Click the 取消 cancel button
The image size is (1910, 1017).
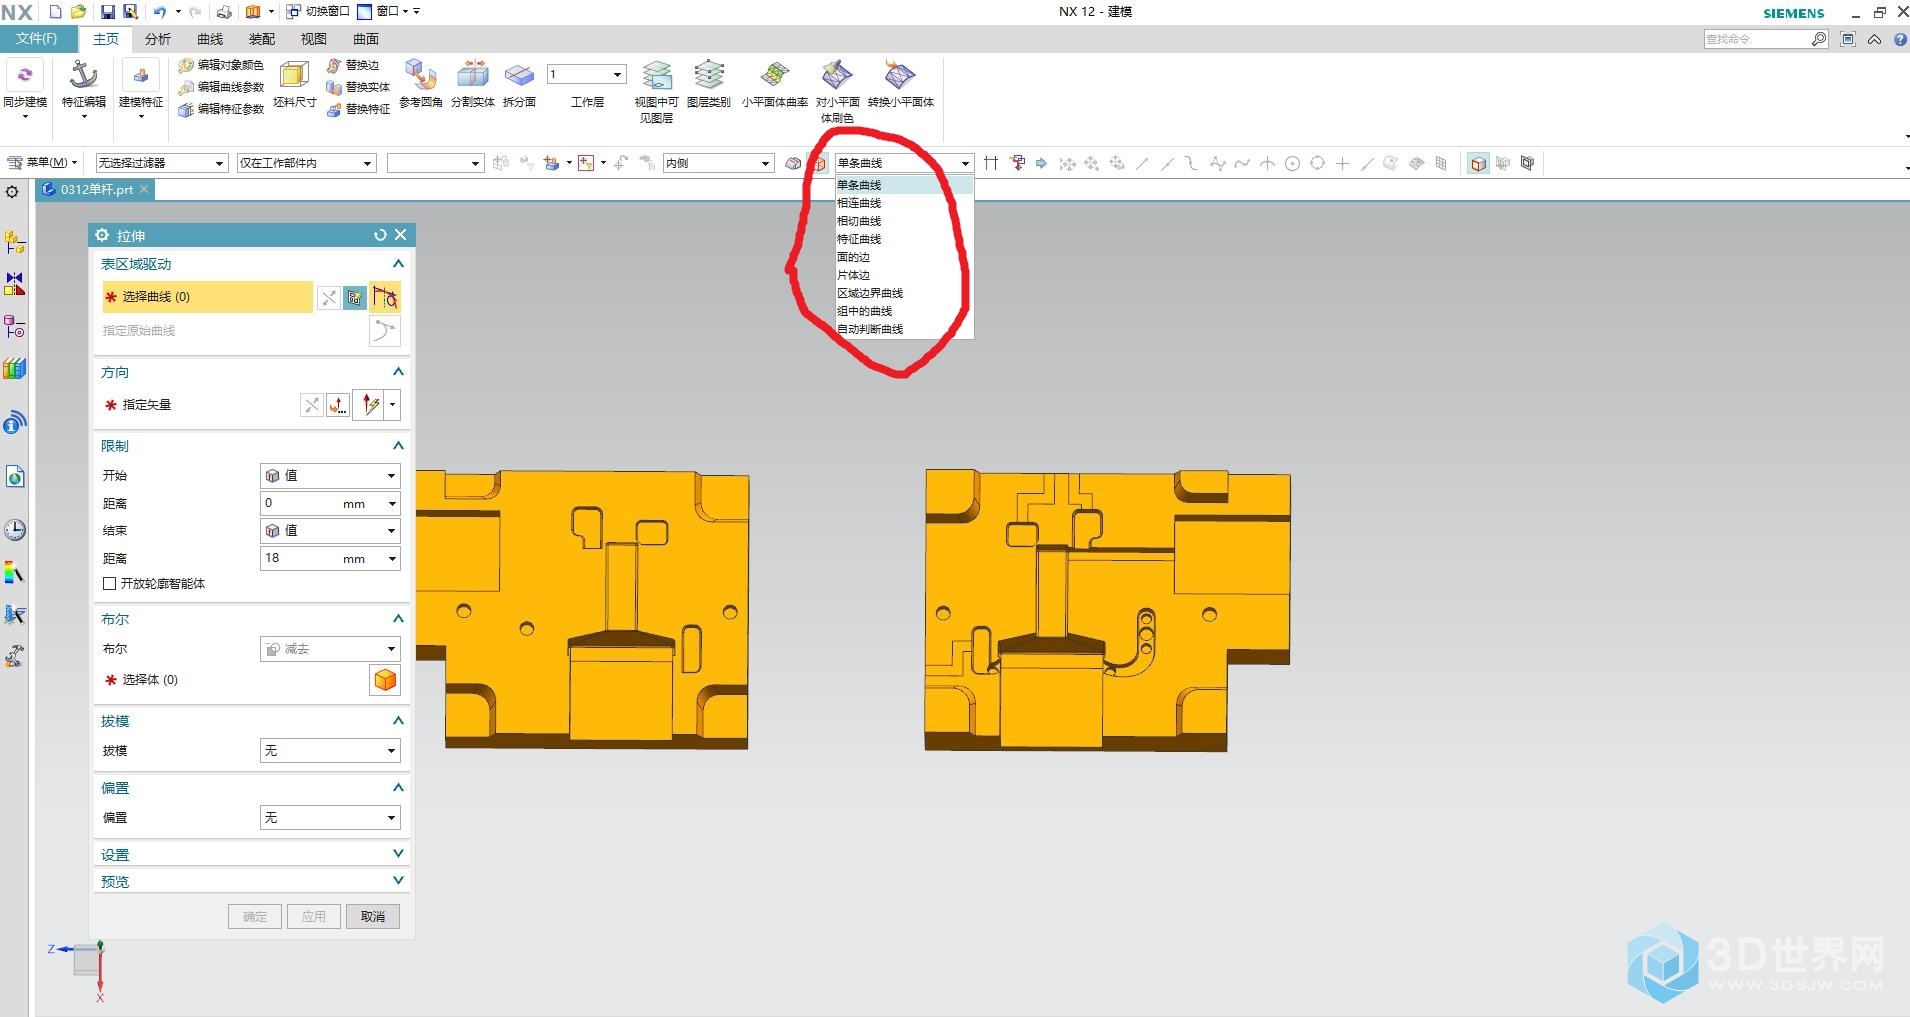pyautogui.click(x=373, y=916)
